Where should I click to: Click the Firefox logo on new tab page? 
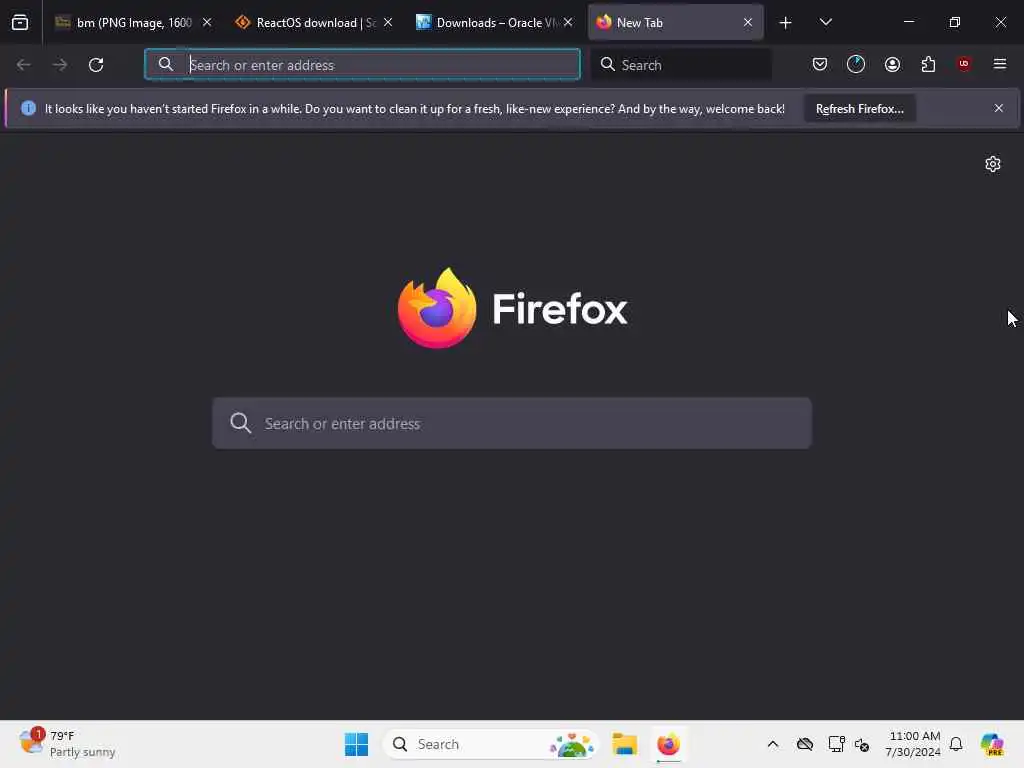pyautogui.click(x=512, y=308)
